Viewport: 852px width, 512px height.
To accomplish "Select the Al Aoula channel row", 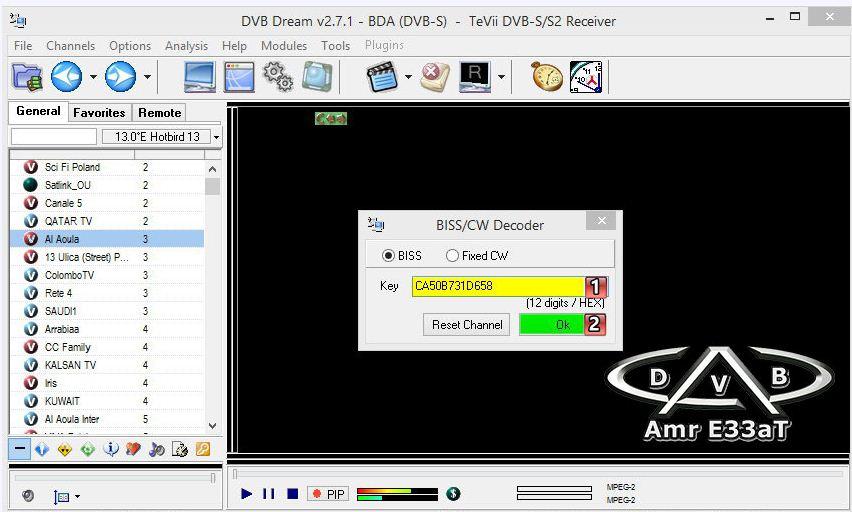I will point(107,239).
